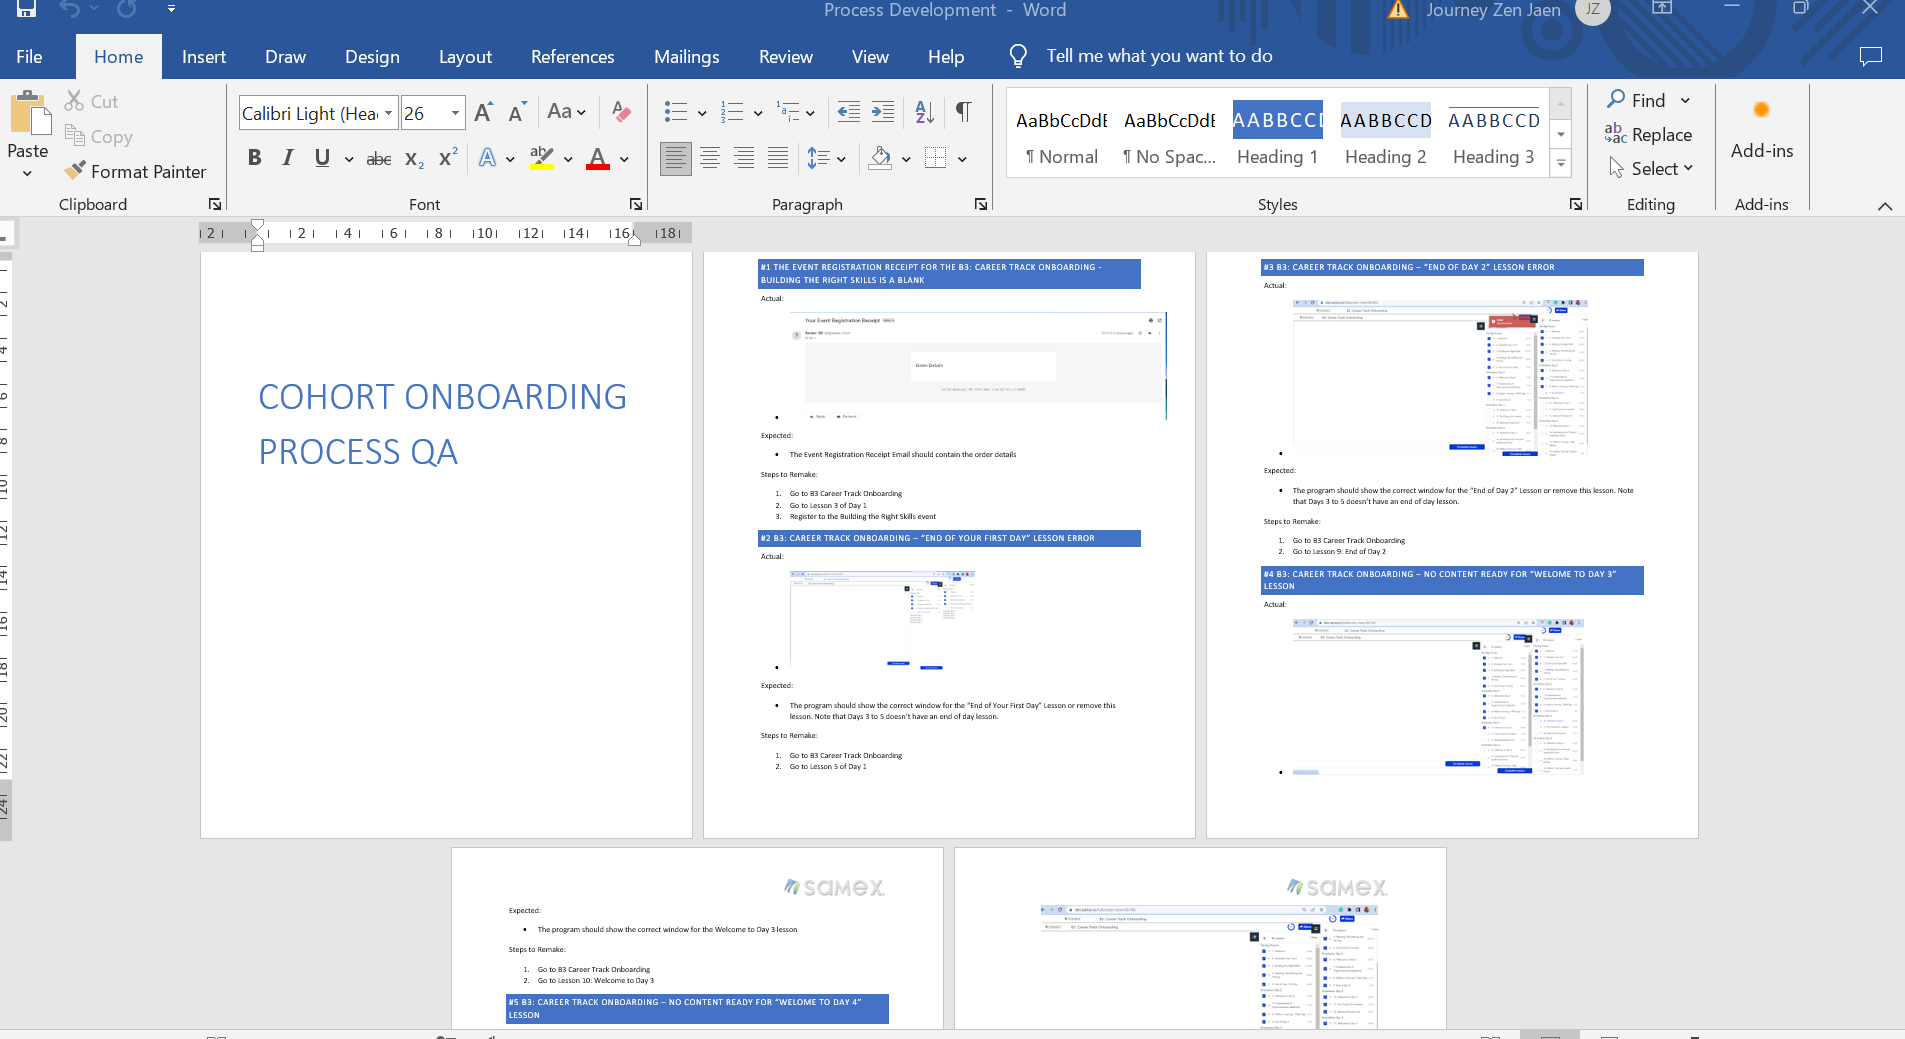Increase indent of the paragraph
This screenshot has width=1905, height=1039.
point(883,112)
